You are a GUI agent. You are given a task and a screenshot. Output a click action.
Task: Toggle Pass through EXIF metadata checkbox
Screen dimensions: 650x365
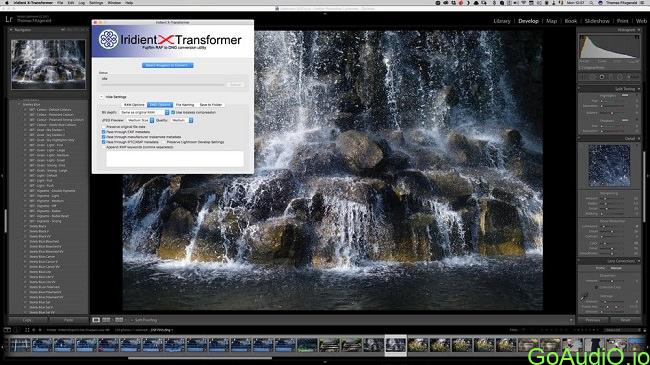point(104,132)
